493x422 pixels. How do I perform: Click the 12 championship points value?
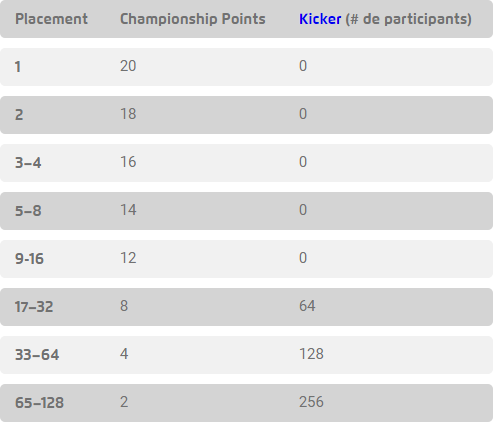click(128, 258)
